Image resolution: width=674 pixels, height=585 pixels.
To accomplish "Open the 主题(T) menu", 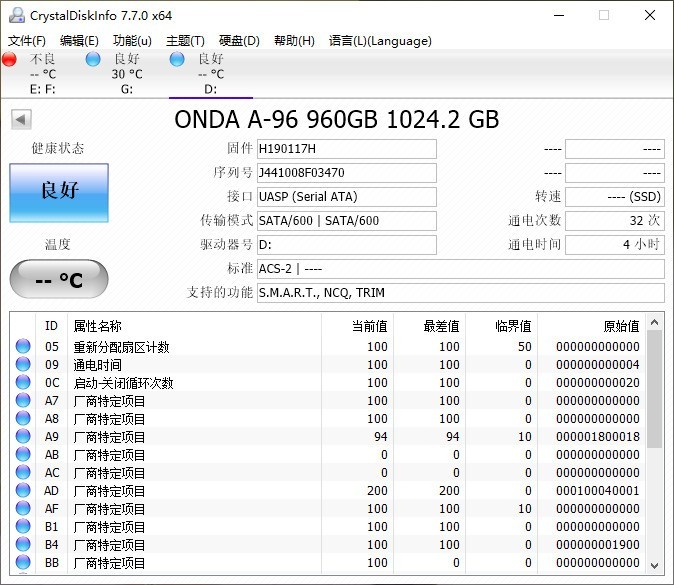I will tap(185, 41).
